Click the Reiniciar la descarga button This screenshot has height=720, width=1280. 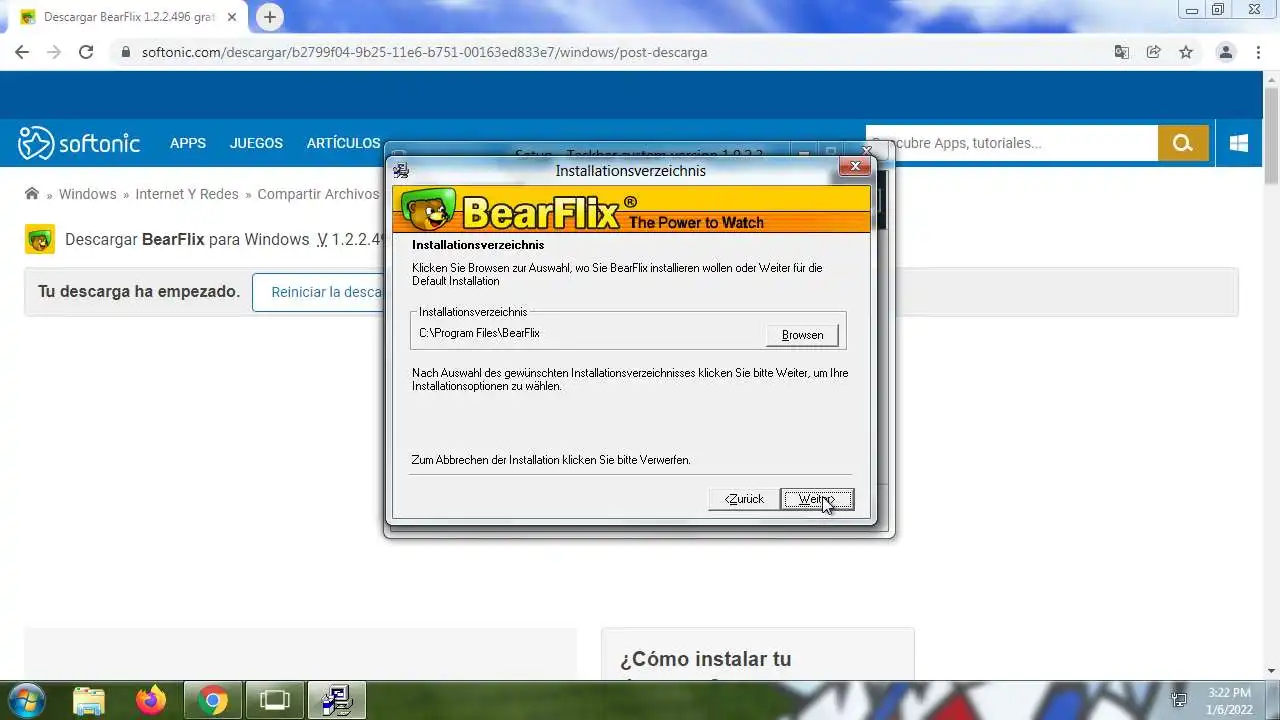319,292
